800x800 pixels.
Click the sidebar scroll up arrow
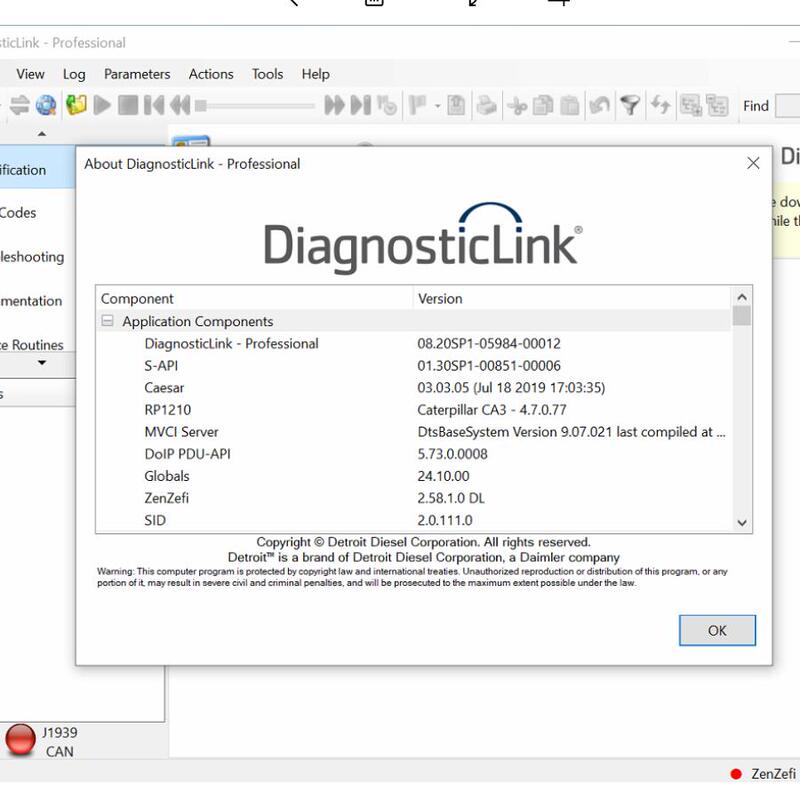[42, 134]
